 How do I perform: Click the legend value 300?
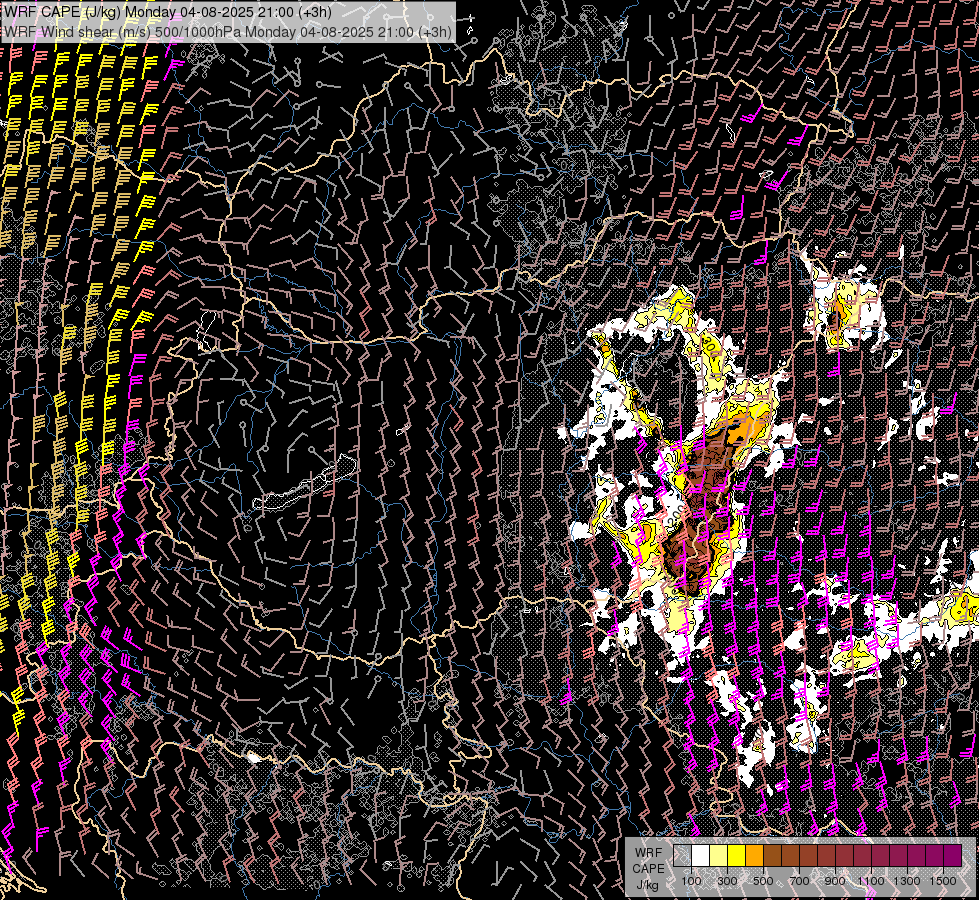(727, 881)
